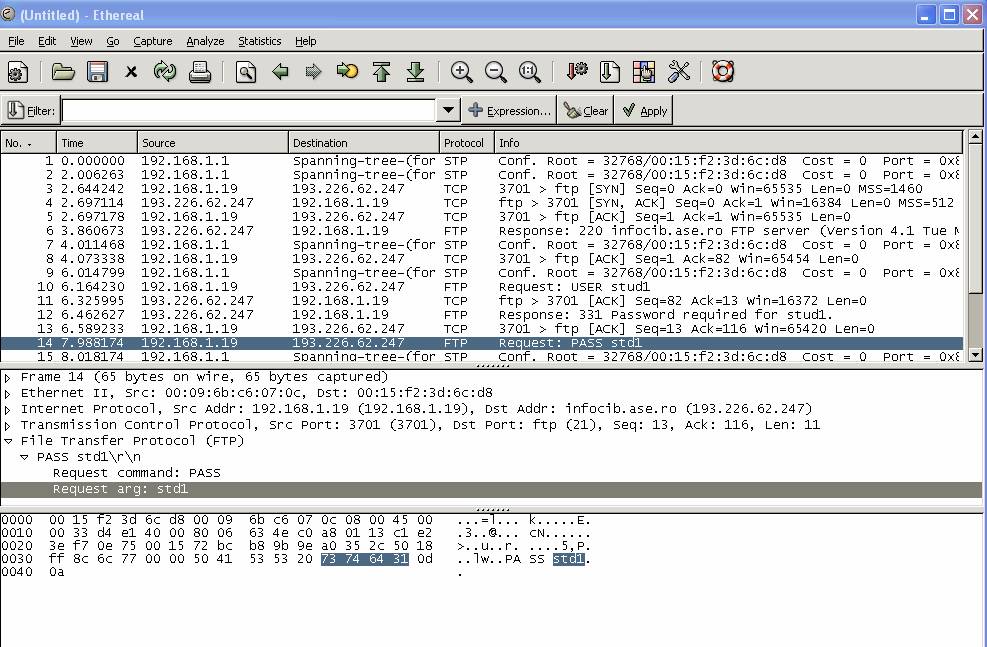Open a capture file via folder icon
The width and height of the screenshot is (987, 647).
[63, 72]
